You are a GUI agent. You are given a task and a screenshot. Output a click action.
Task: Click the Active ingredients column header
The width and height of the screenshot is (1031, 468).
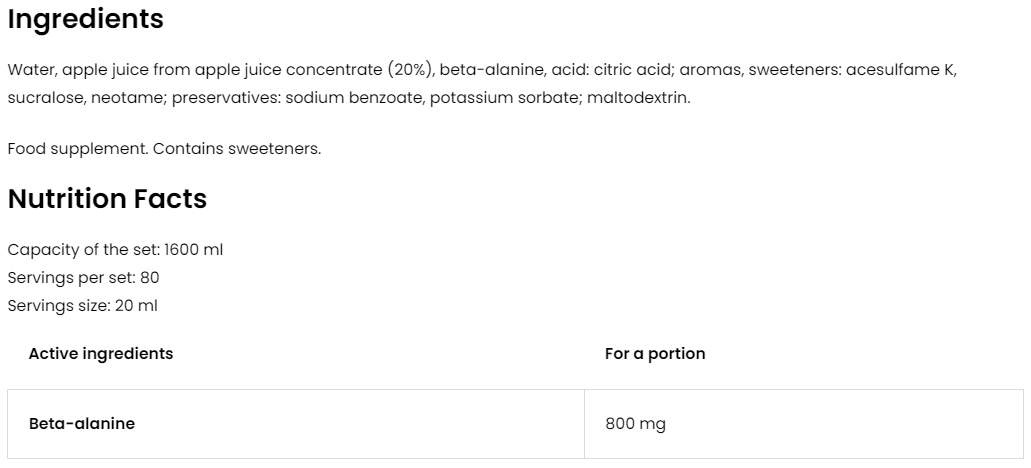click(101, 353)
